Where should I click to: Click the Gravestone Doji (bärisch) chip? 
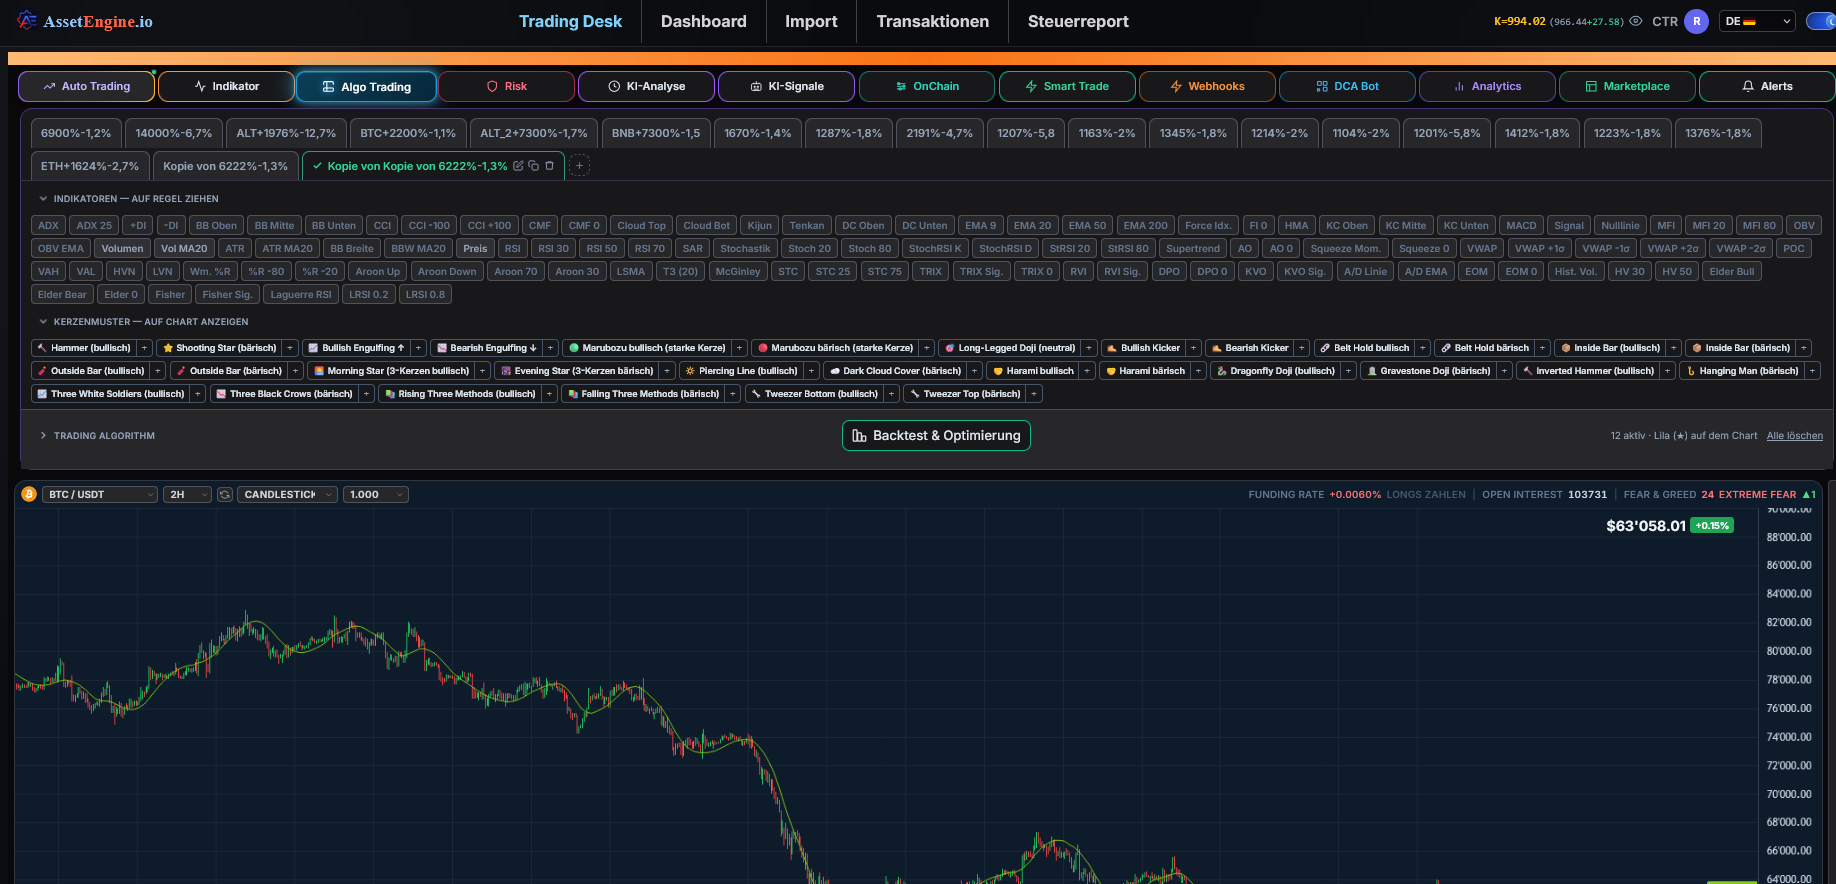(x=1429, y=371)
